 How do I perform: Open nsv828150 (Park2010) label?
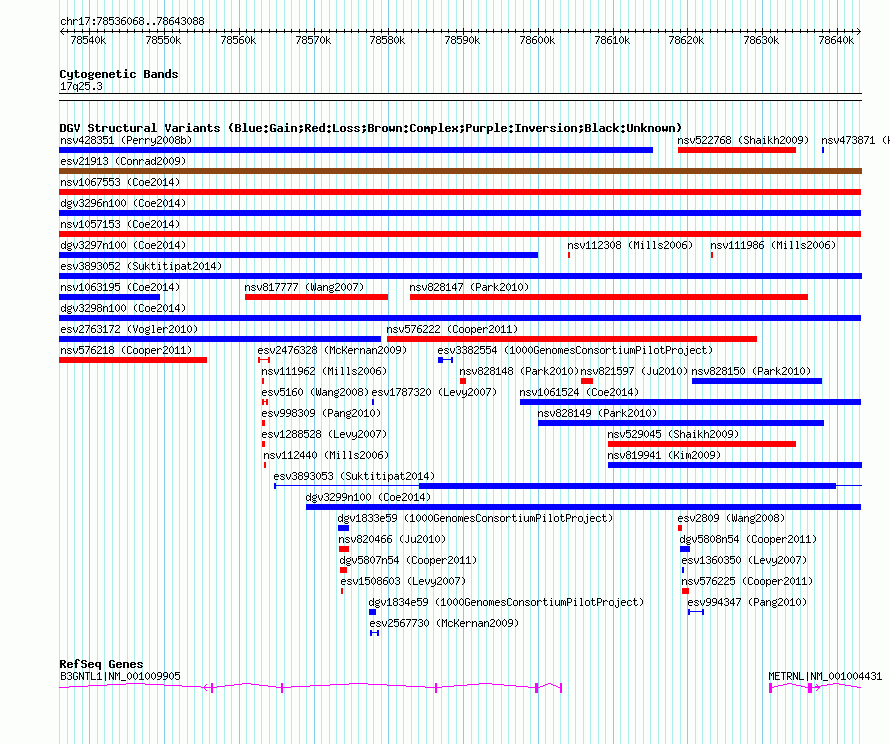pos(751,371)
